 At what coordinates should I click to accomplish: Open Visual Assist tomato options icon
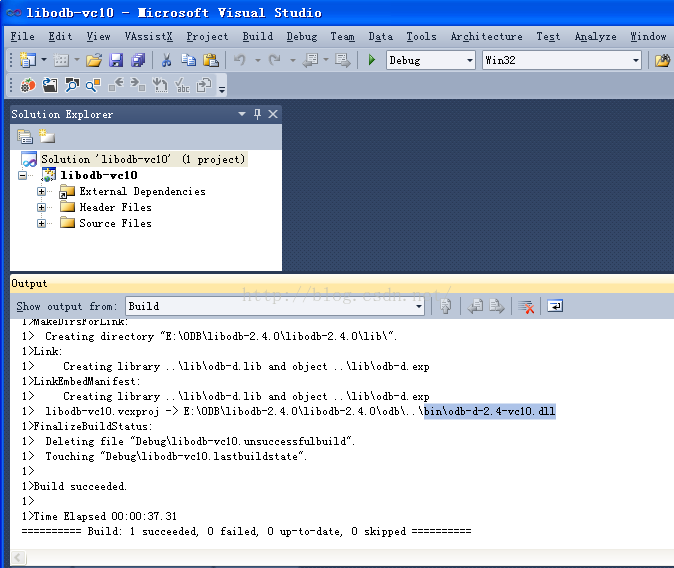(x=28, y=85)
